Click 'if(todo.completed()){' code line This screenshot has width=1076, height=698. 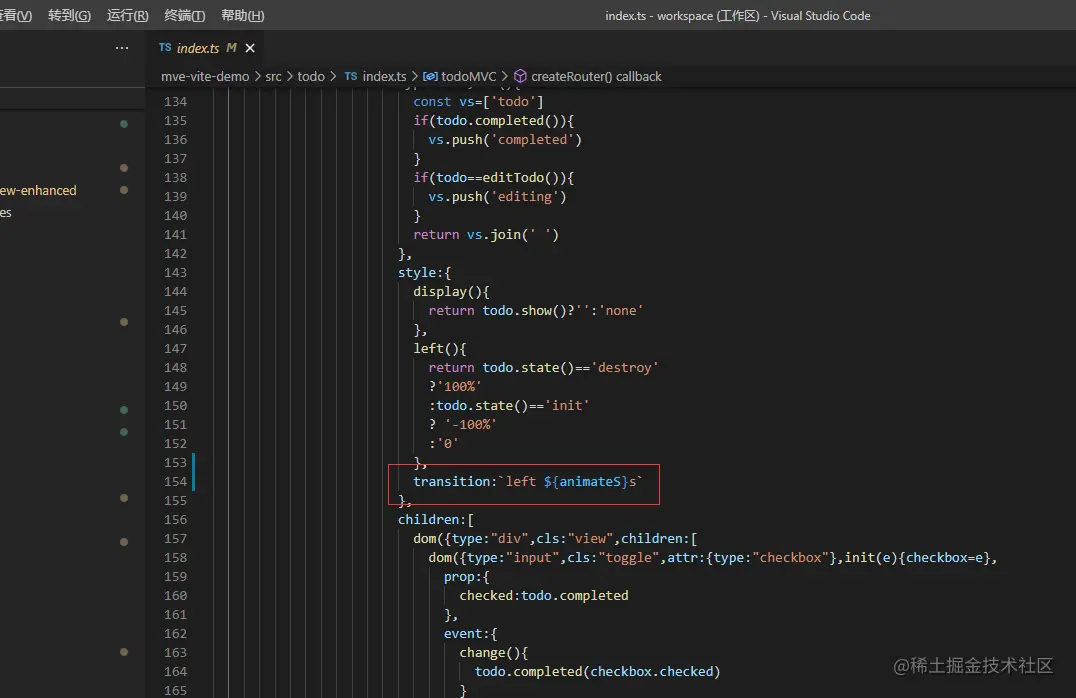493,120
